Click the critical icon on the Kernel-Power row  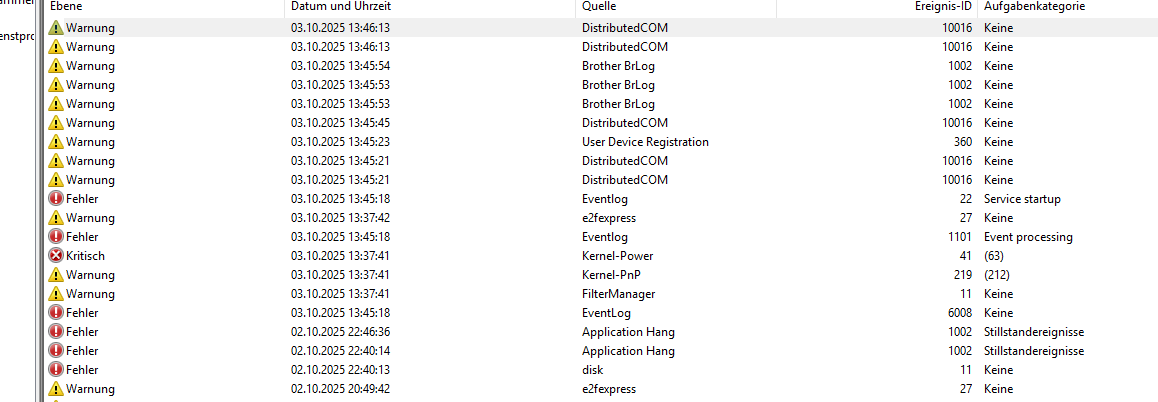56,256
